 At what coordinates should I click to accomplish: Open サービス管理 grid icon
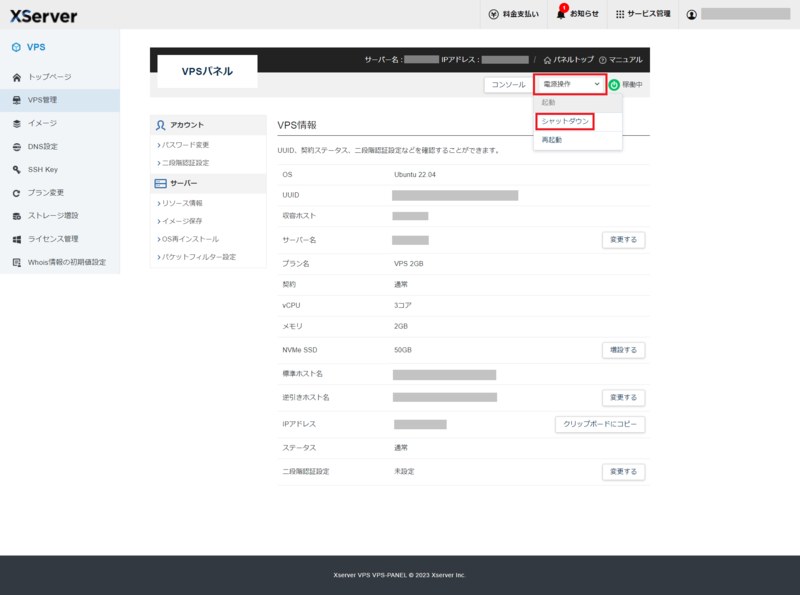(x=620, y=14)
